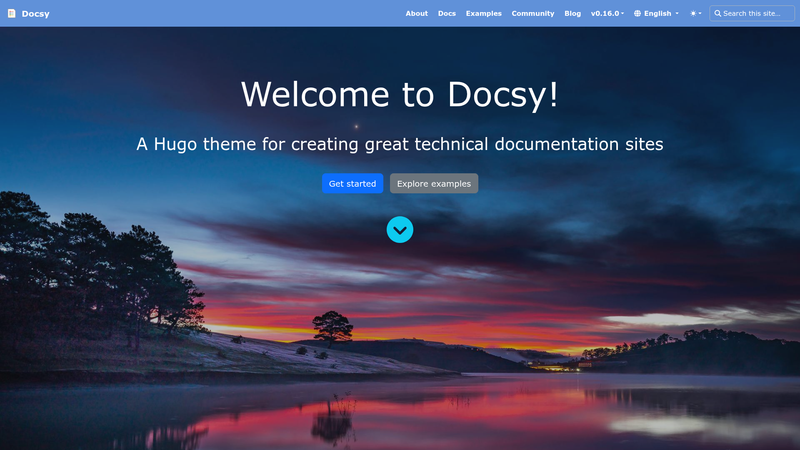Screen dimensions: 800x450
Task: Click the Hugo theme subtitle text
Action: pos(399,144)
